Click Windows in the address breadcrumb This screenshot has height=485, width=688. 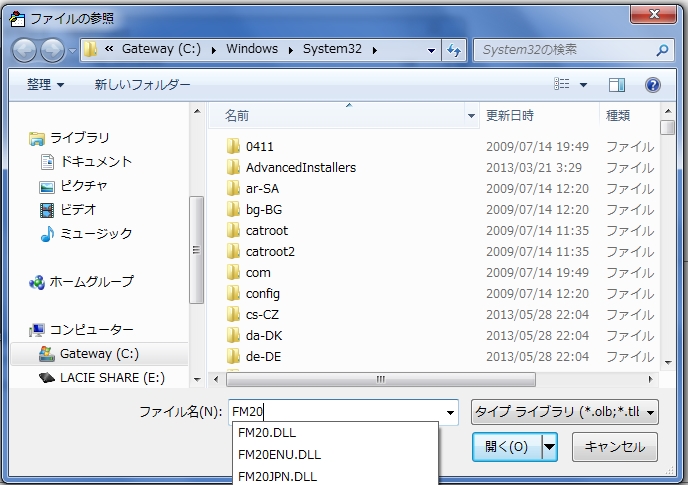[x=252, y=49]
